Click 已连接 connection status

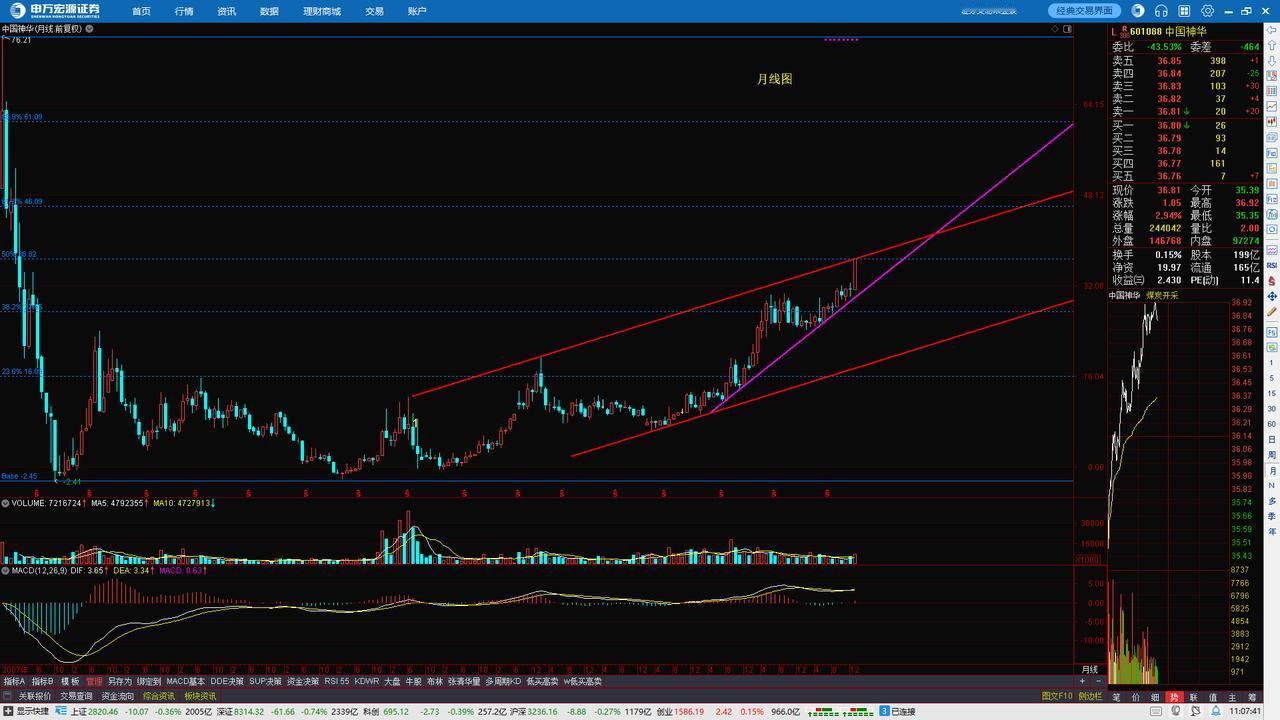tap(903, 711)
